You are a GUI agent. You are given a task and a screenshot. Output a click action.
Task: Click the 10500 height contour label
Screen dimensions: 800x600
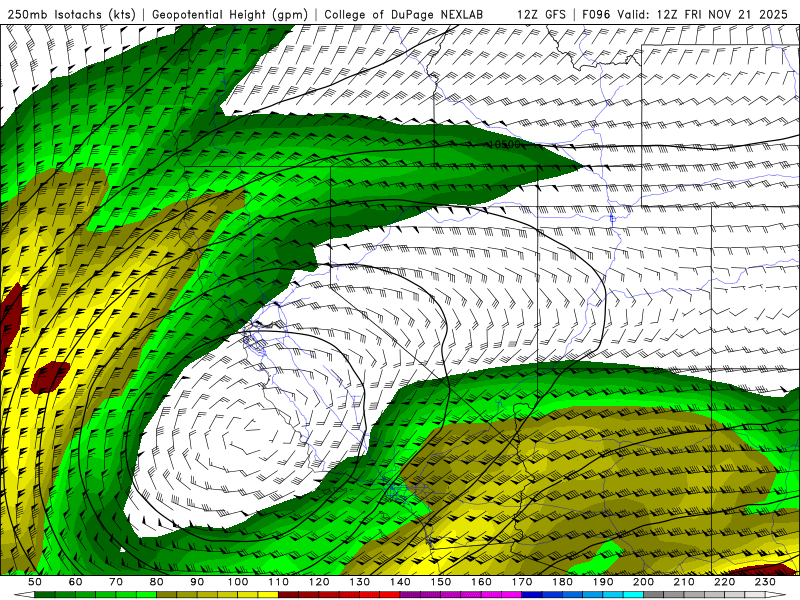point(505,144)
